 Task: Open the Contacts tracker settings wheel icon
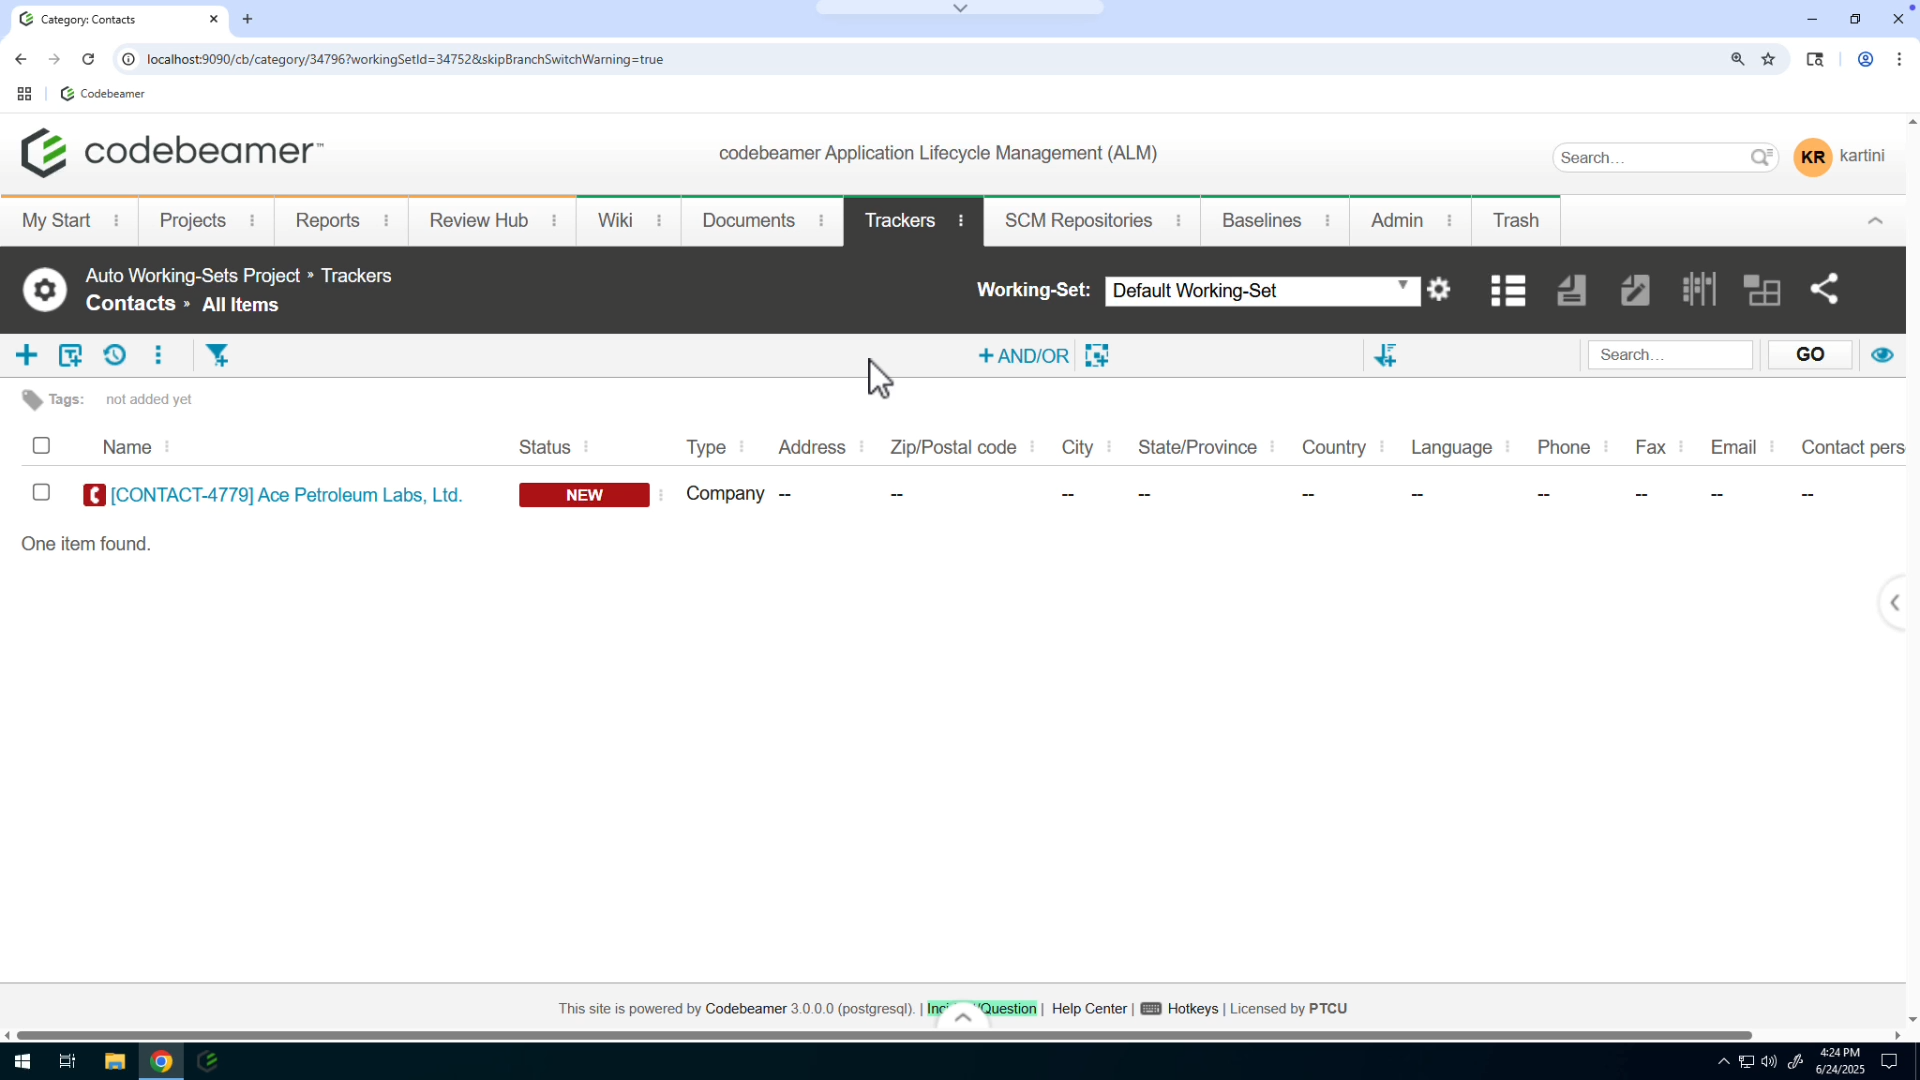click(44, 290)
